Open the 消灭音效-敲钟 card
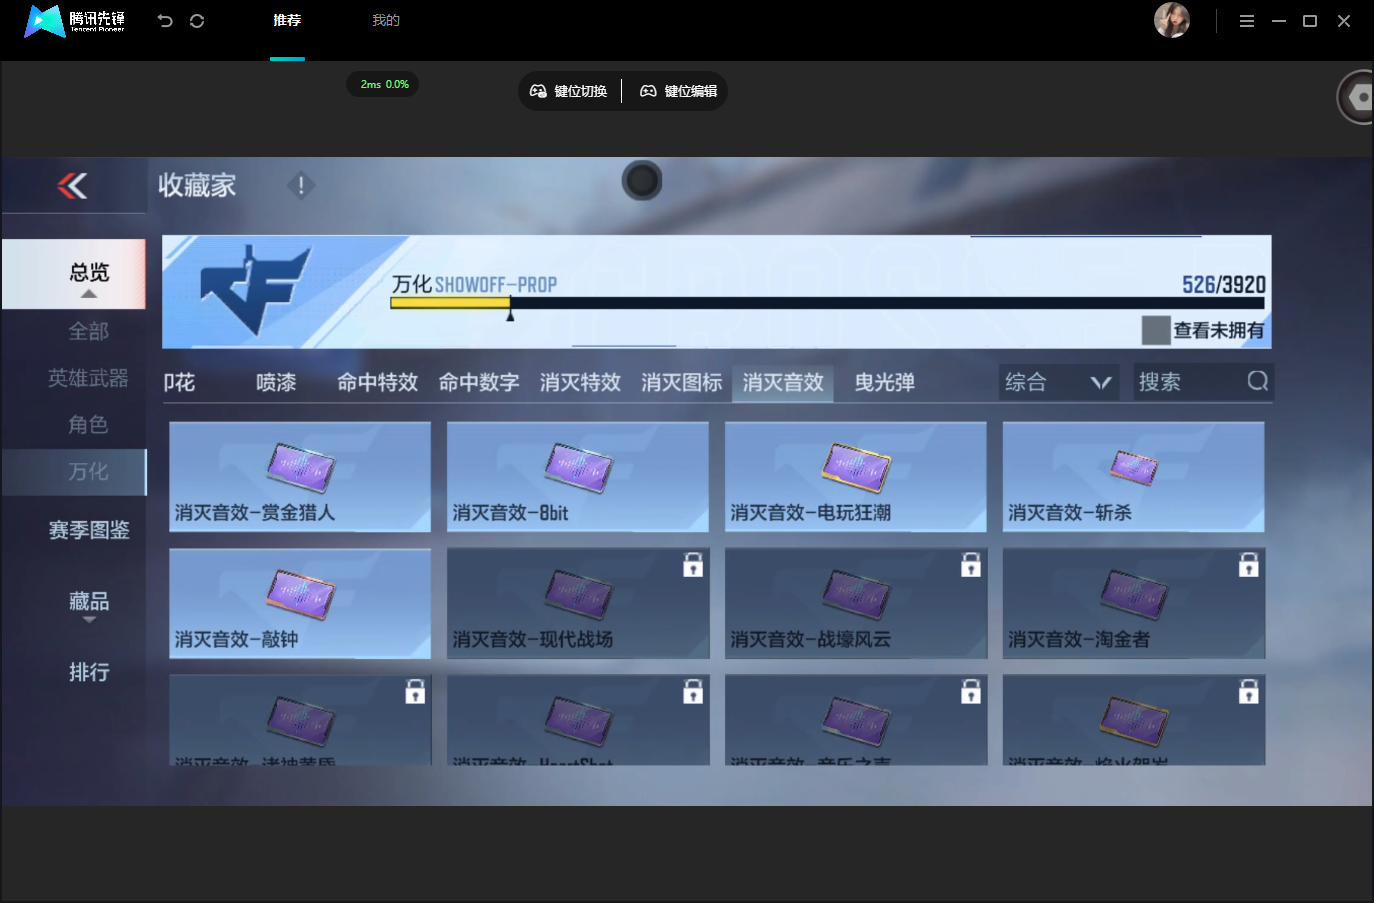 (x=300, y=603)
